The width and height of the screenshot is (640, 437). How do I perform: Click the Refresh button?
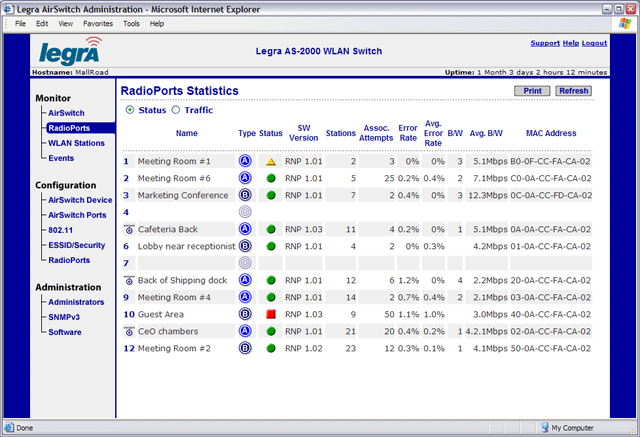pos(573,91)
